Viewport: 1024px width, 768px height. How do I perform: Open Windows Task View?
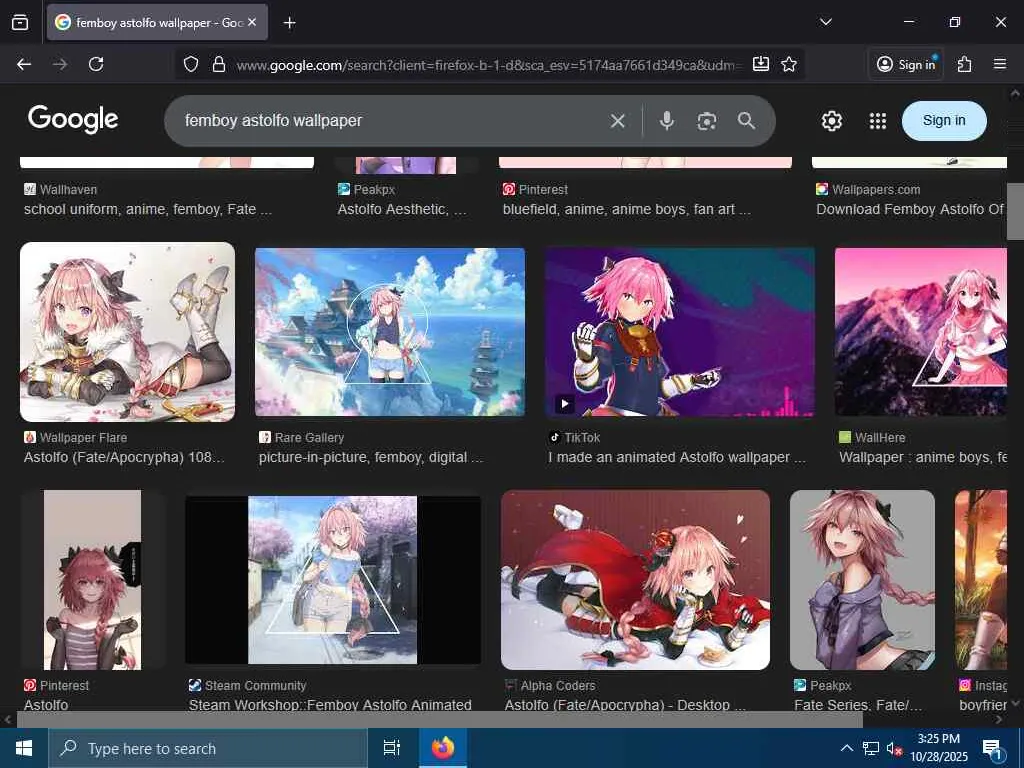392,748
